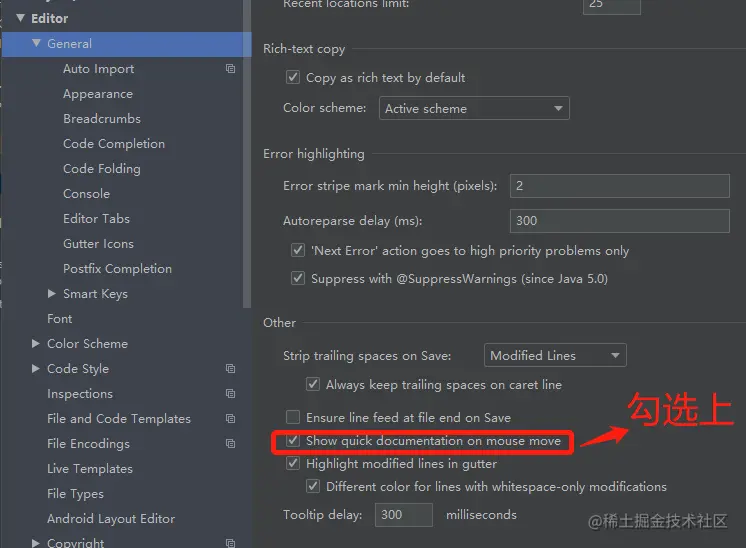Click Tooltip delay input field

(x=403, y=515)
